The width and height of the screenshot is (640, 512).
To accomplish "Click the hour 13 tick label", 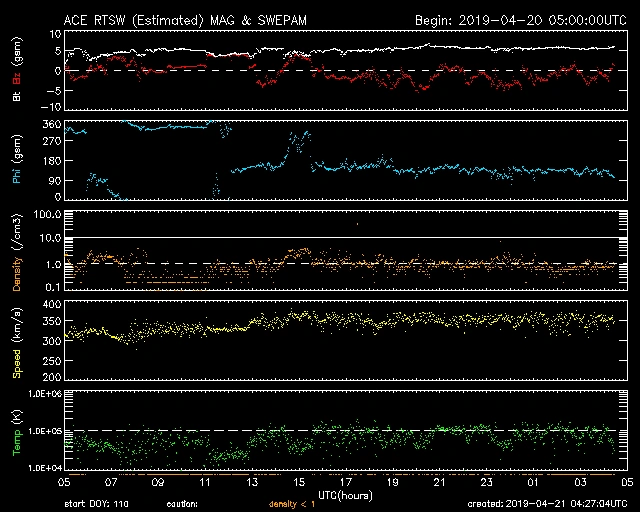I will pyautogui.click(x=253, y=481).
